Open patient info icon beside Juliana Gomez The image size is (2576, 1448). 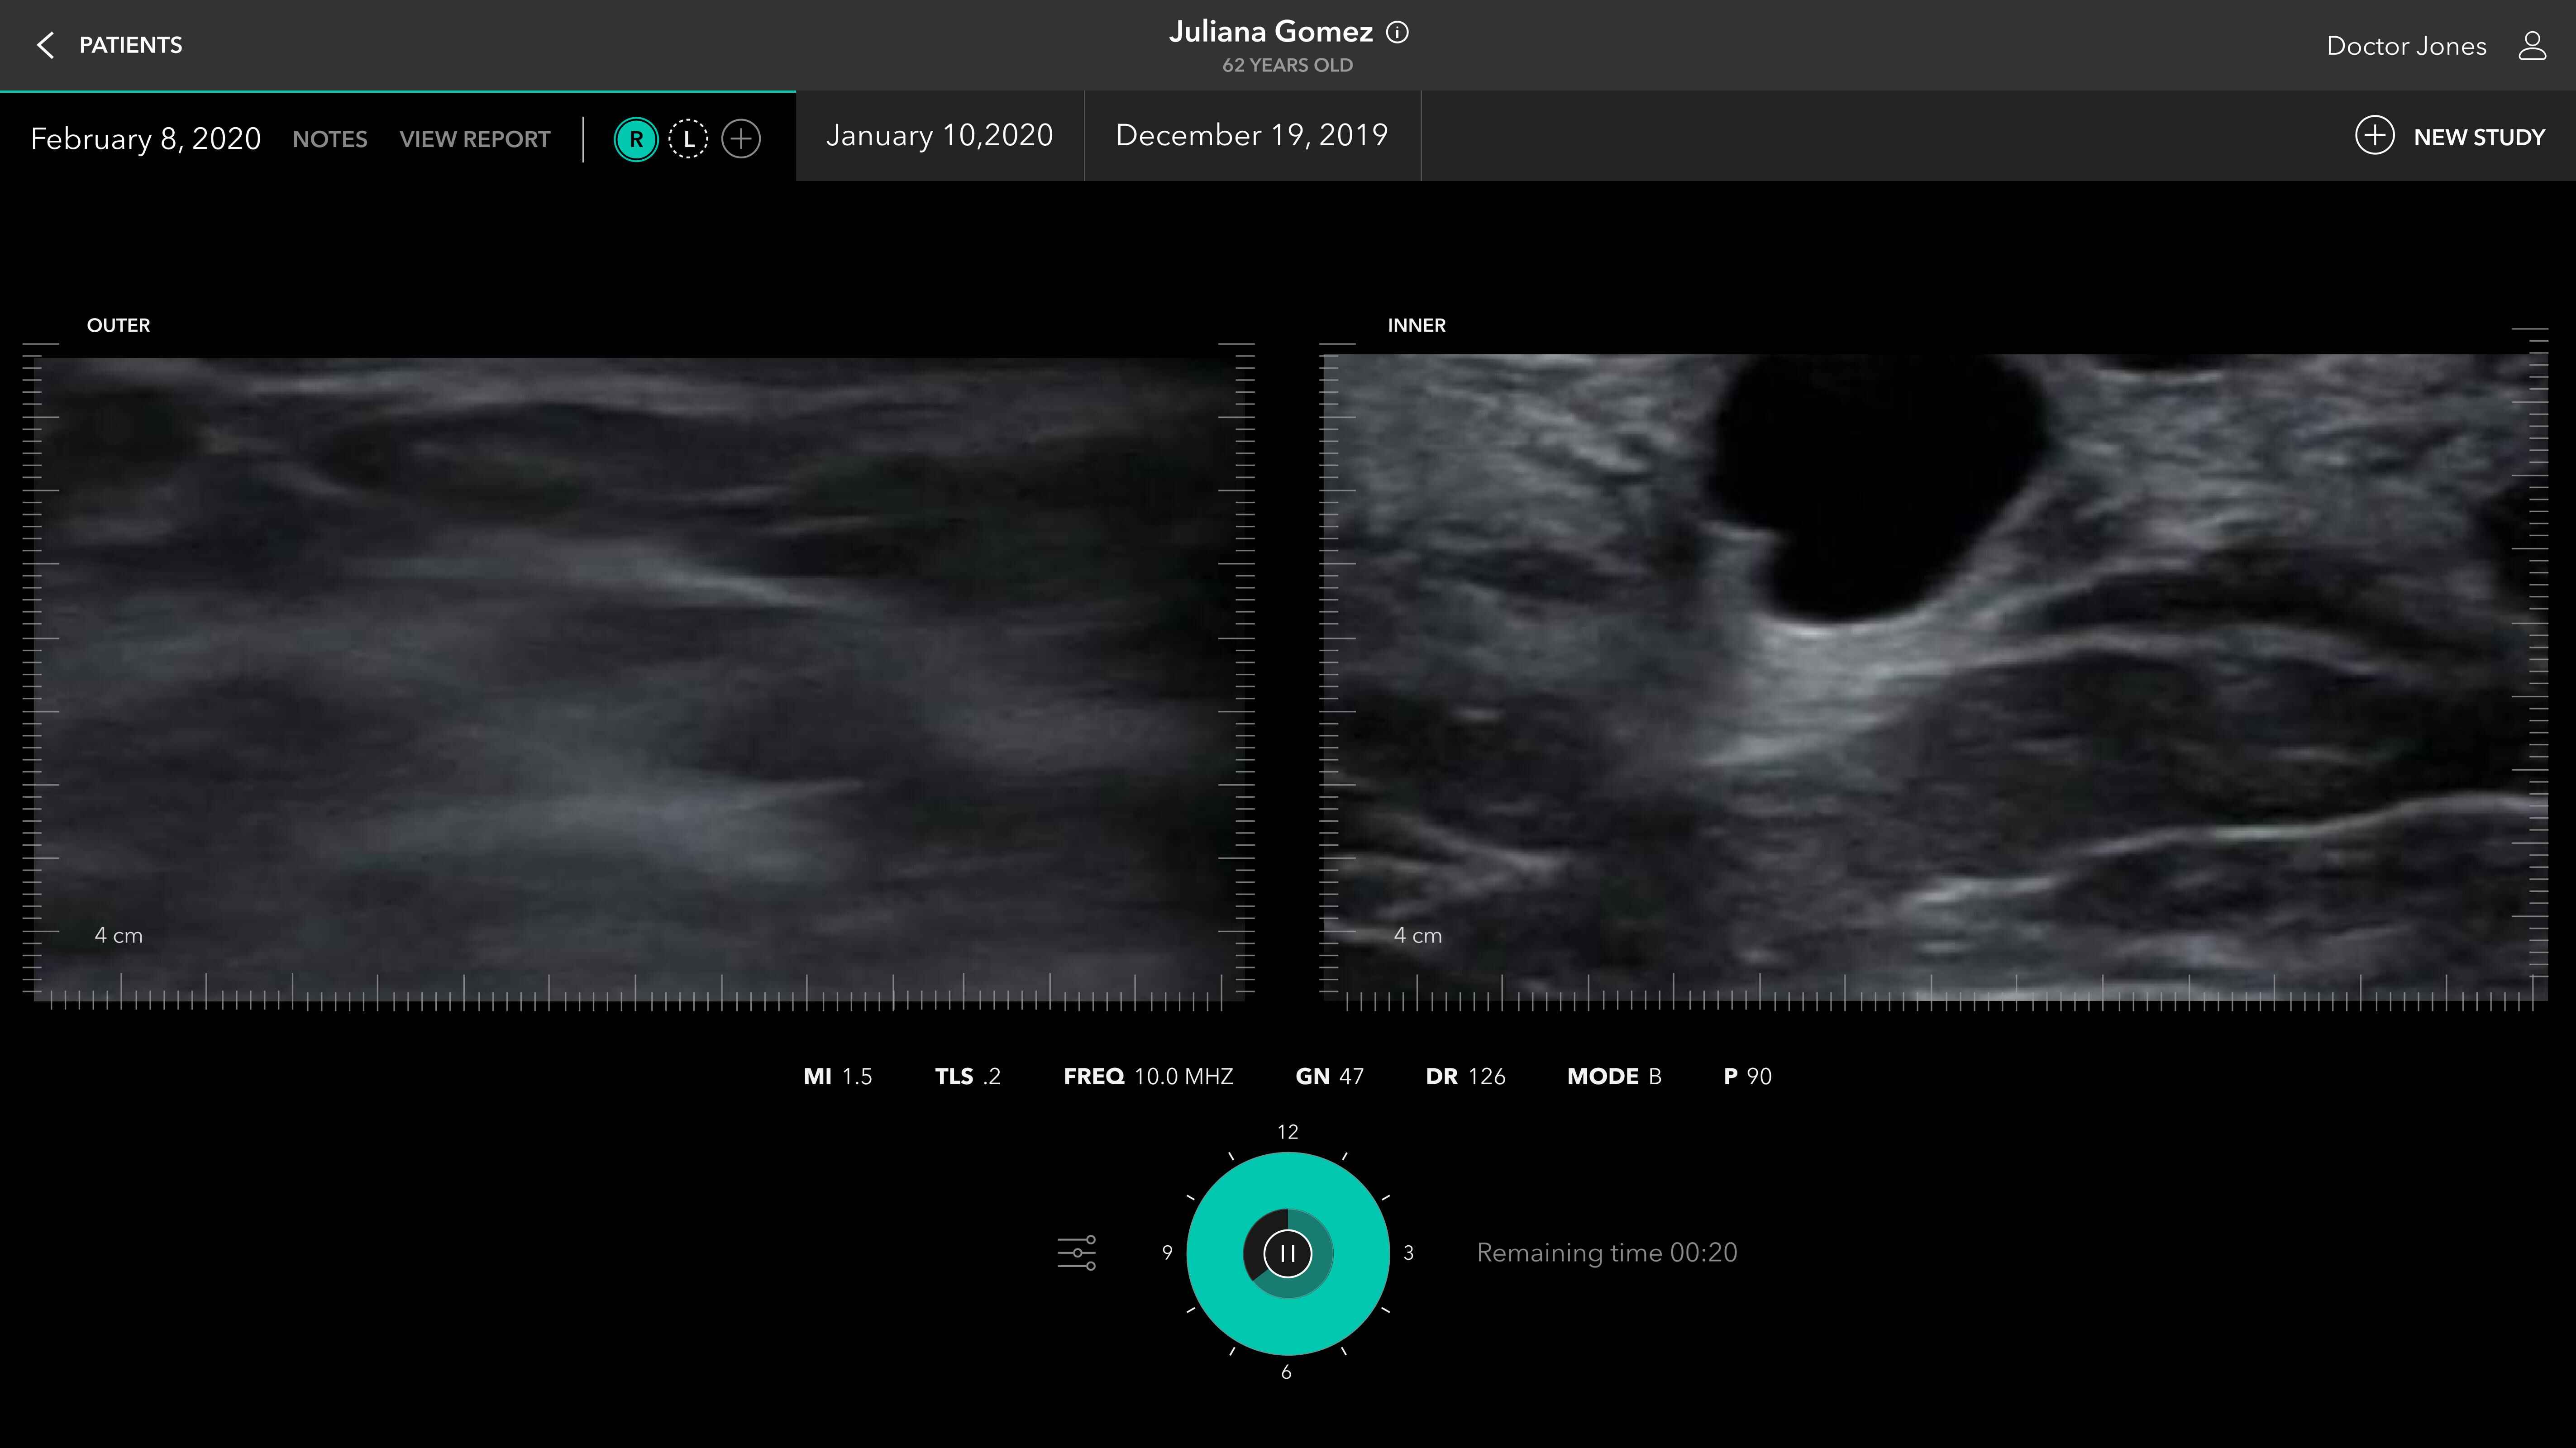click(1397, 33)
